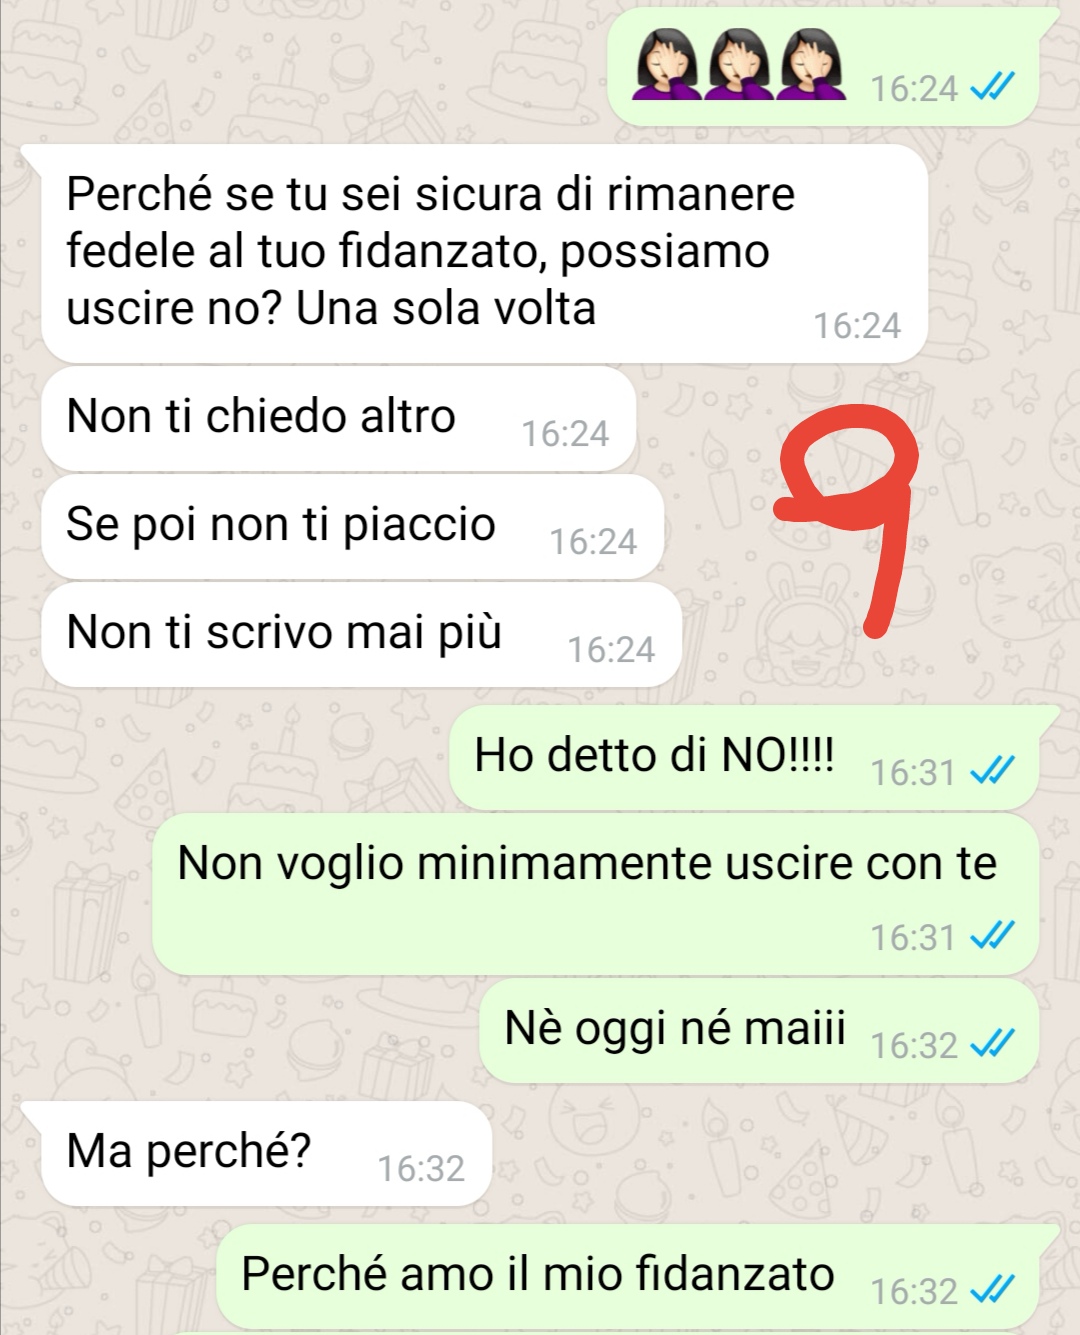The height and width of the screenshot is (1335, 1080).
Task: Select message 'Perché se tu sei sicura'
Action: tap(484, 253)
